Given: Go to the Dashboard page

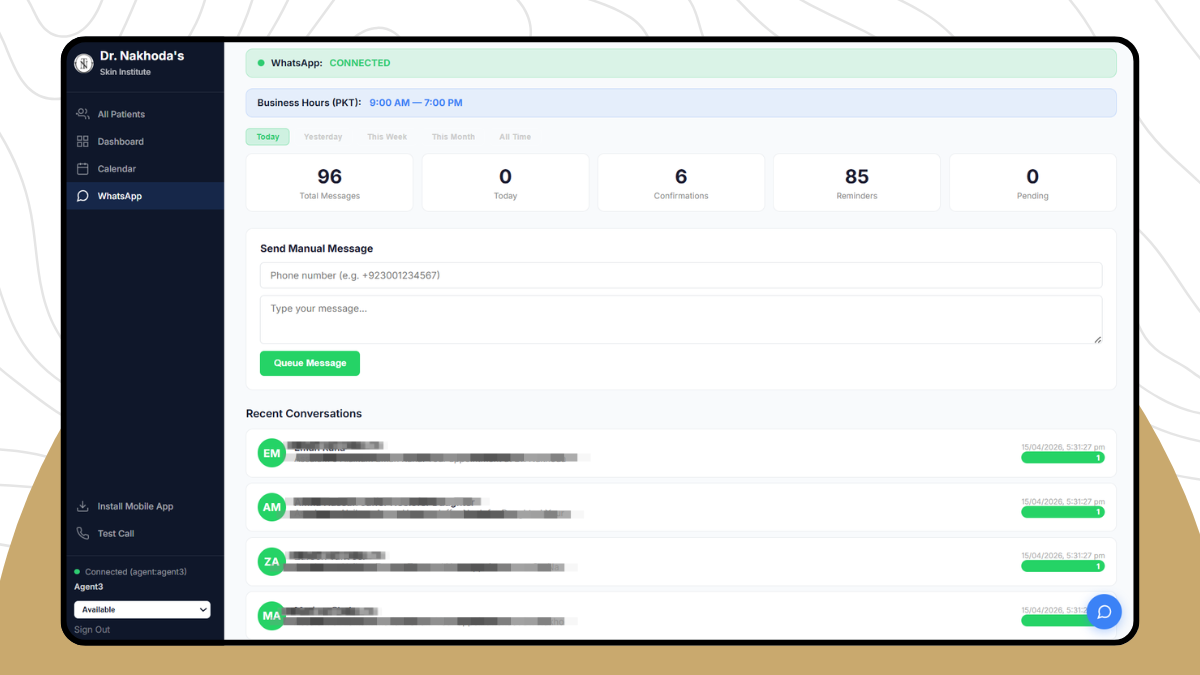Looking at the screenshot, I should pyautogui.click(x=146, y=141).
